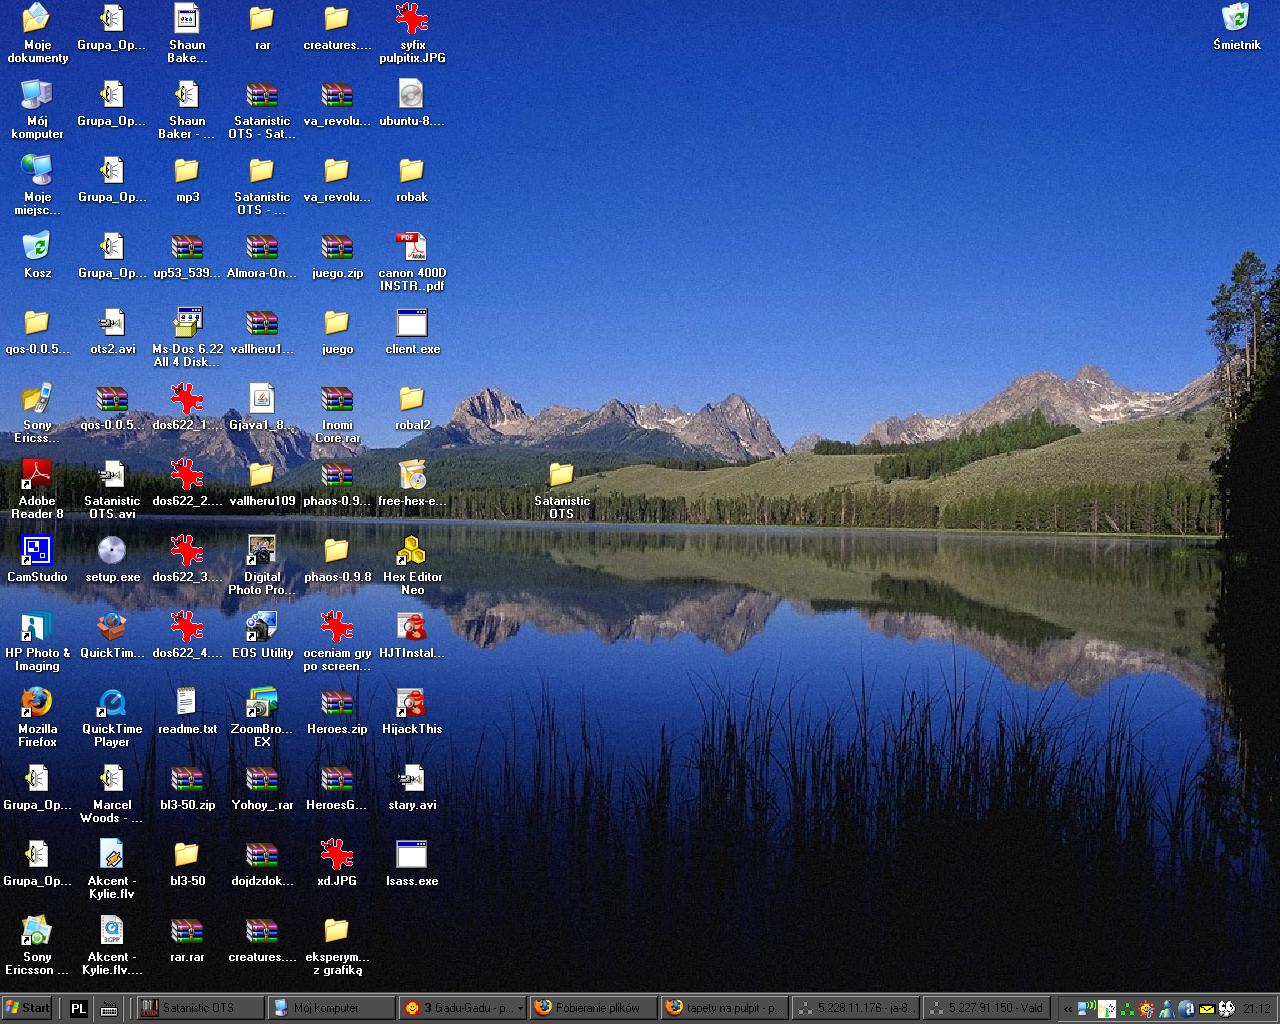Screen dimensions: 1280x1024
Task: Click the Start button
Action: point(27,1008)
